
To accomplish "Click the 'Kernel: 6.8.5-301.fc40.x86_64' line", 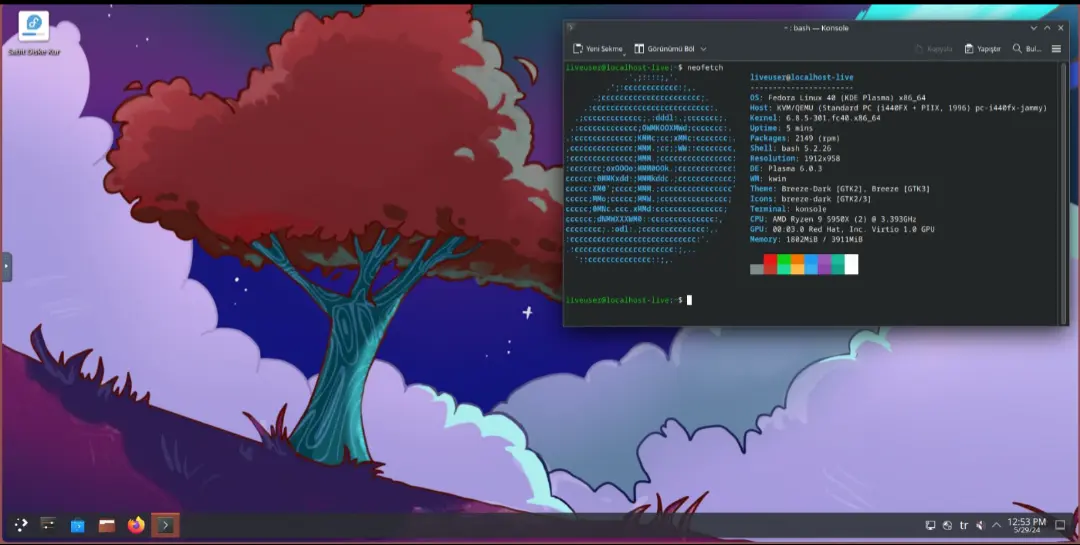I will [x=815, y=118].
